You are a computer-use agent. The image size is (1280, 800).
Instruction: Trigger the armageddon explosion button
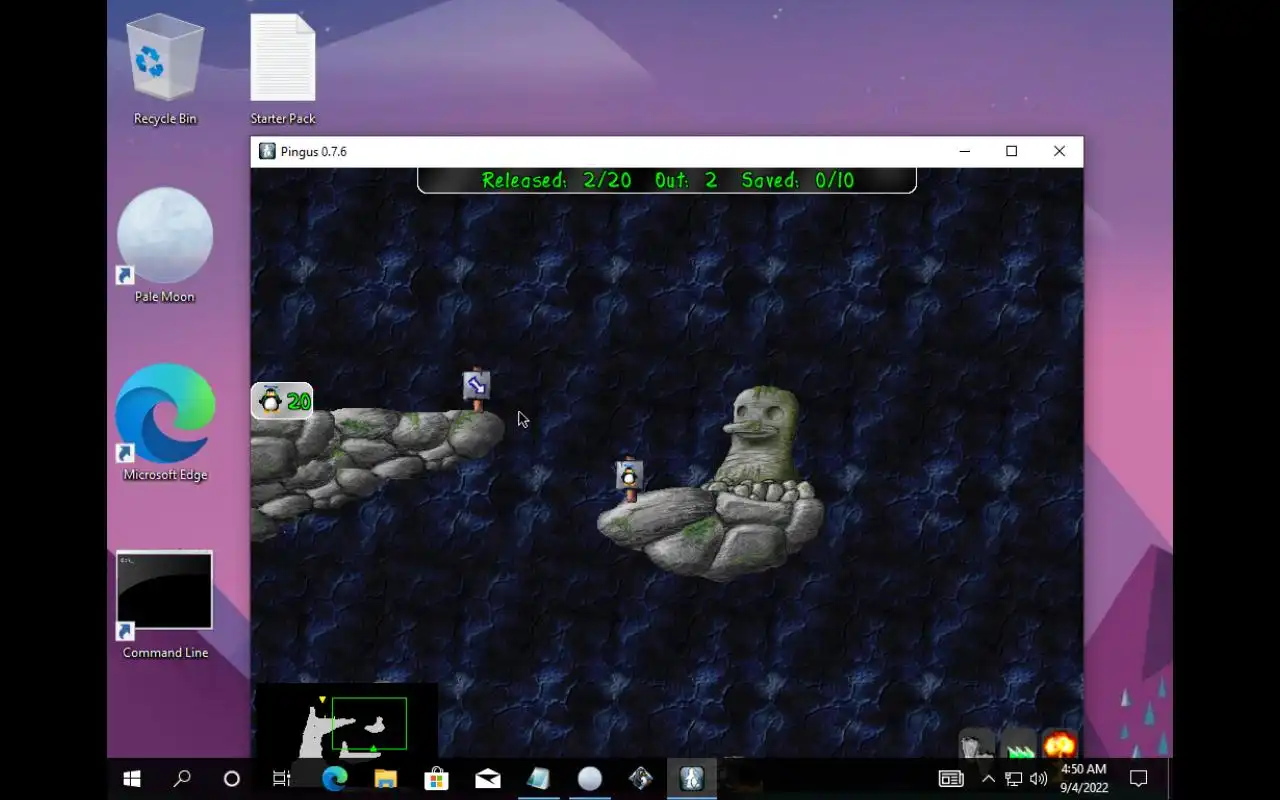point(1060,745)
